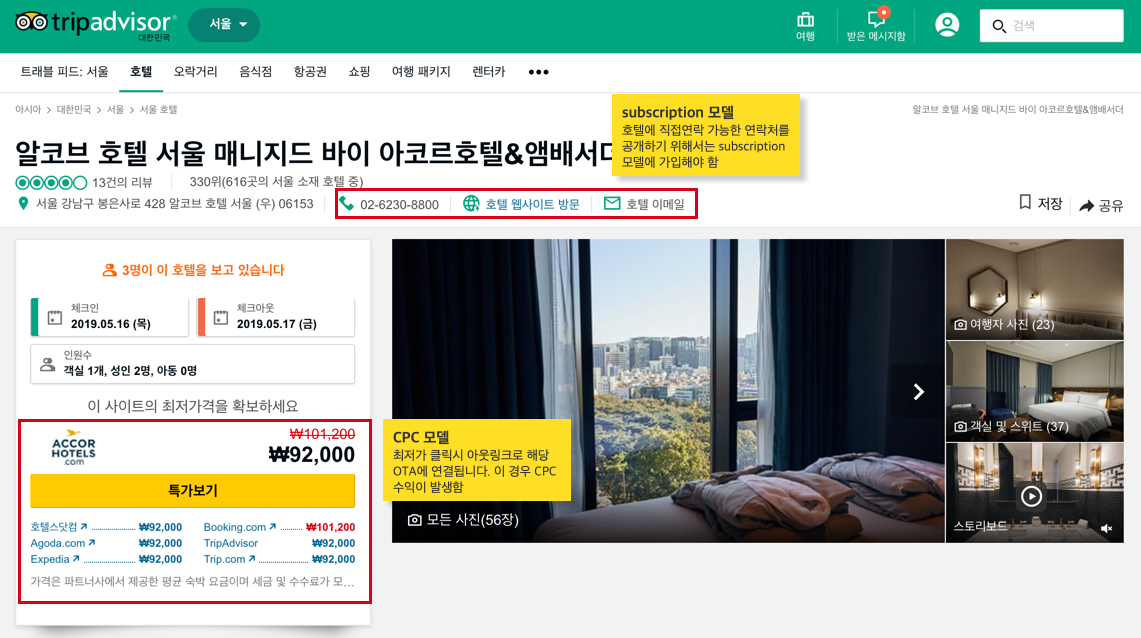Open the user profile icon
Viewport: 1141px width, 638px height.
(x=947, y=25)
